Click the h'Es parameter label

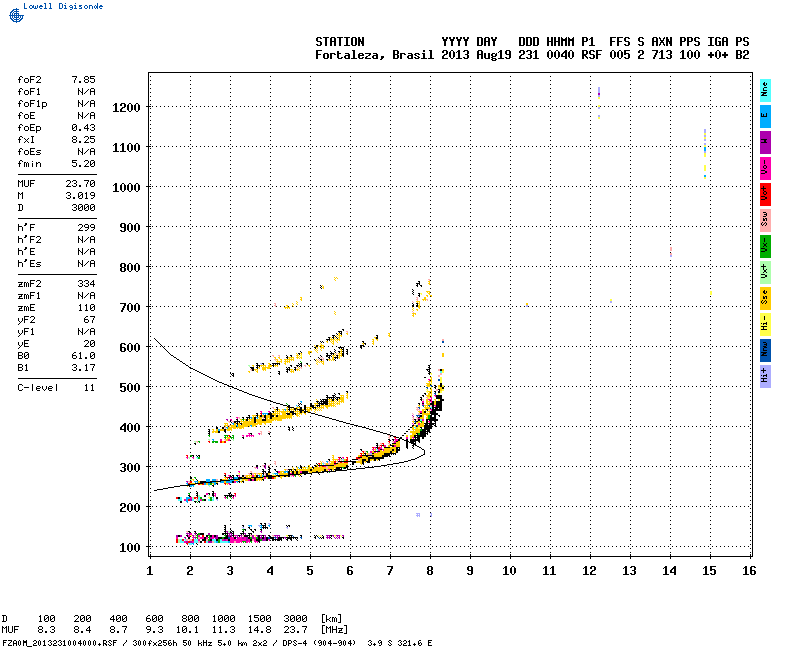[29, 264]
